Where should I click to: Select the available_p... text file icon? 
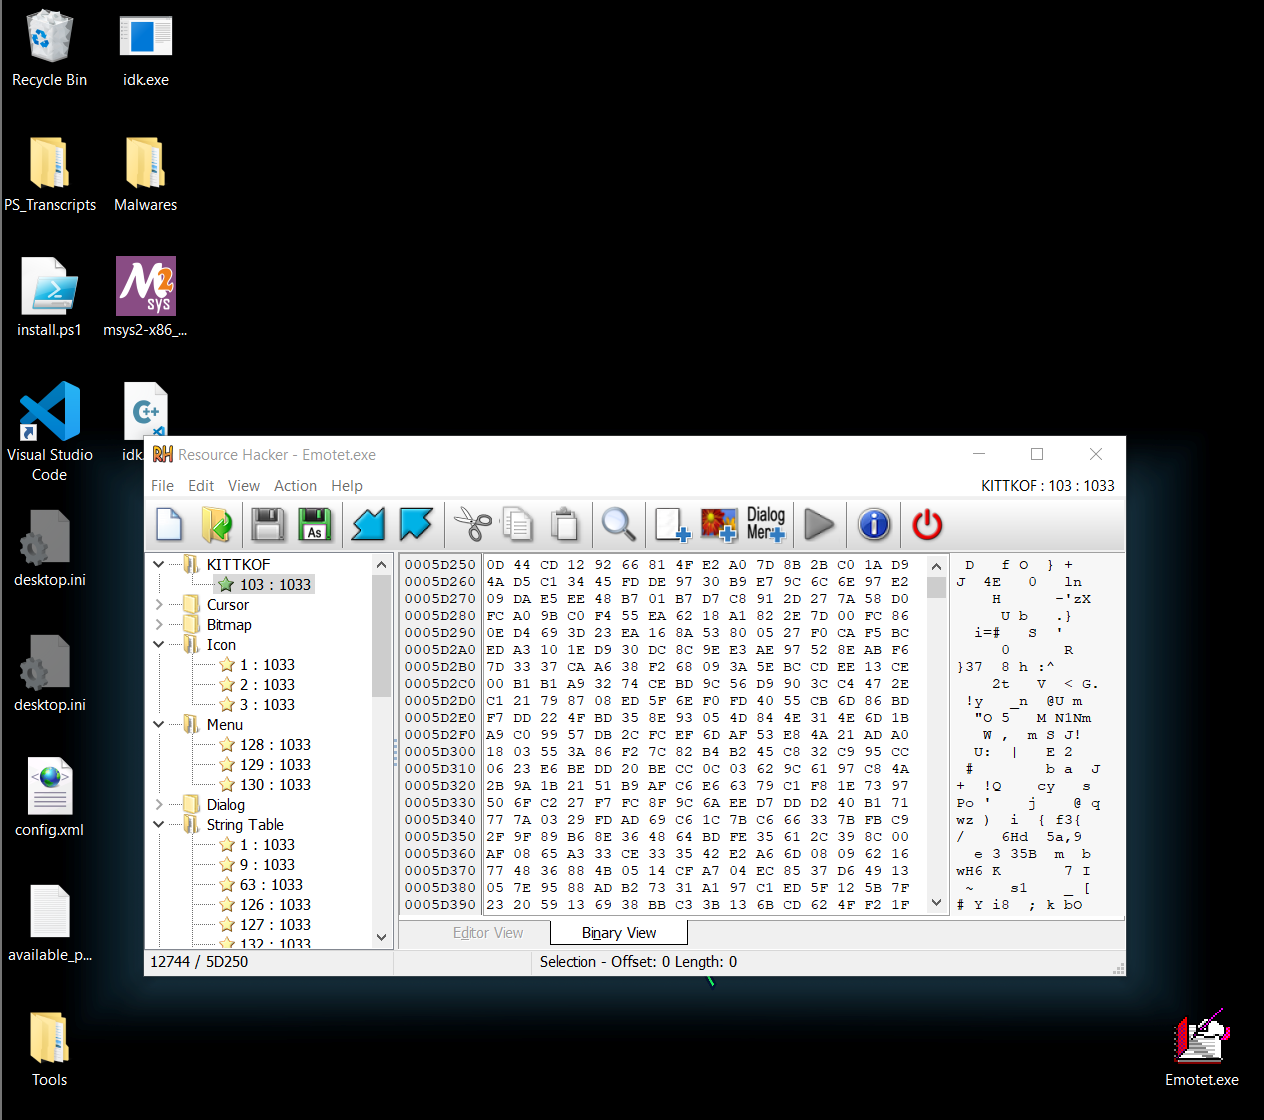coord(49,923)
